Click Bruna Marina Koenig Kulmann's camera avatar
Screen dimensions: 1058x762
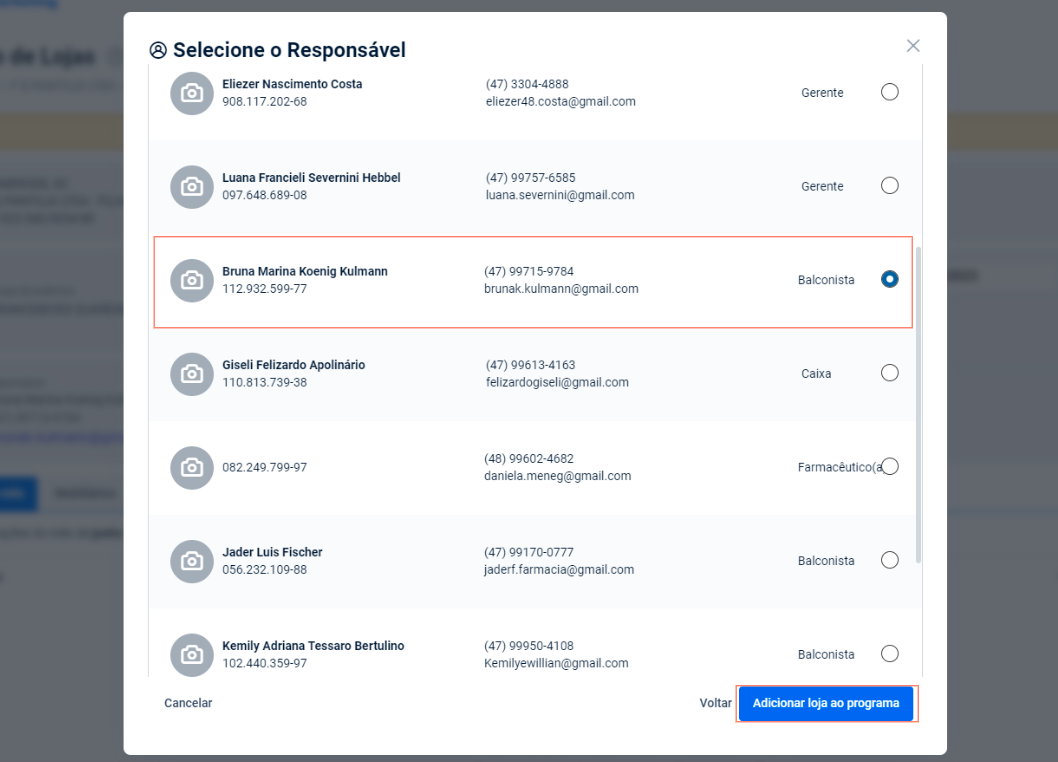tap(192, 280)
